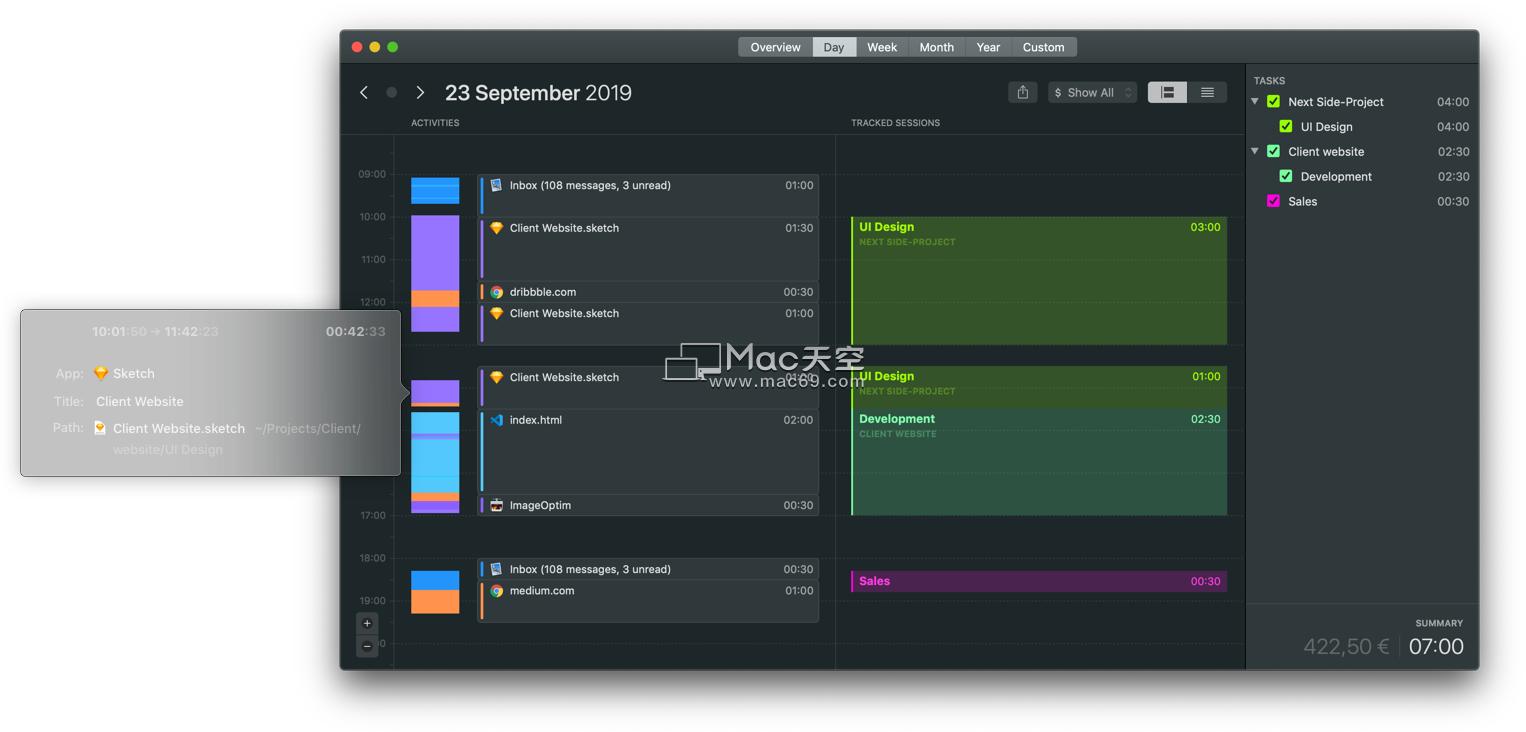Jump to today using the dot button
This screenshot has width=1526, height=732.
[x=392, y=93]
